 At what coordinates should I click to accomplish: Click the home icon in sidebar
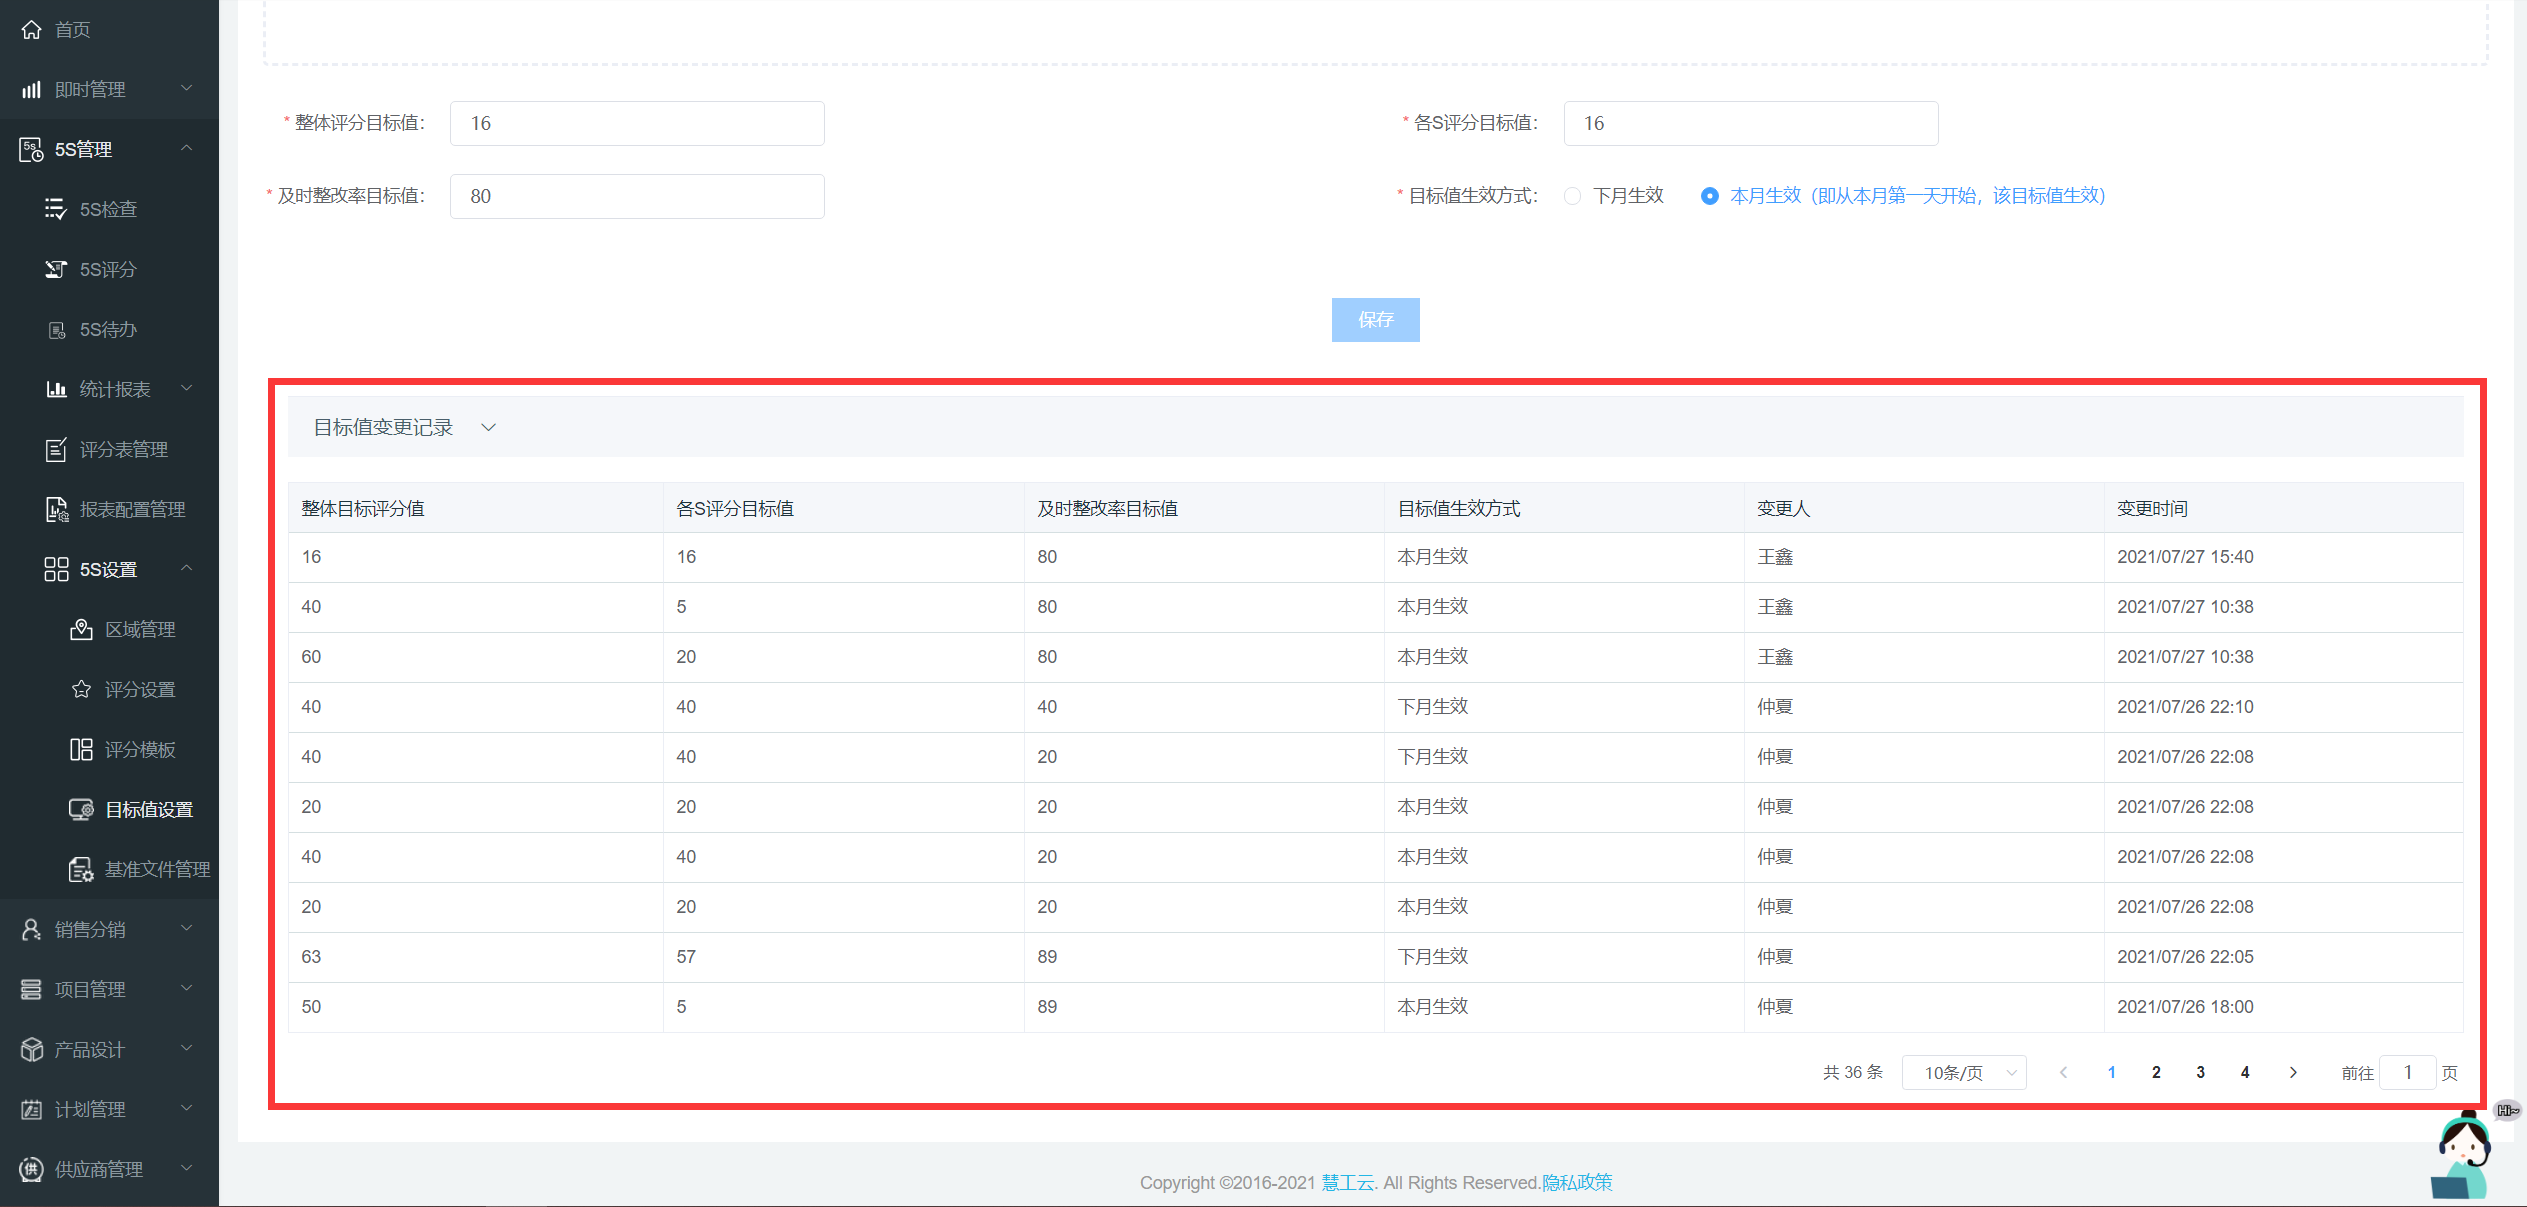[x=32, y=30]
